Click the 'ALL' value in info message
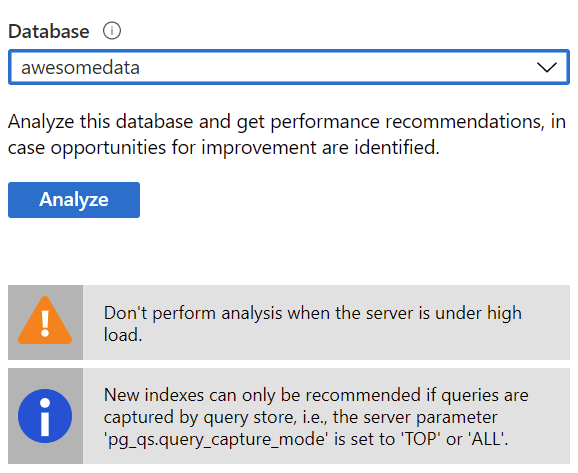Screen dimensions: 578x473 pos(486,439)
